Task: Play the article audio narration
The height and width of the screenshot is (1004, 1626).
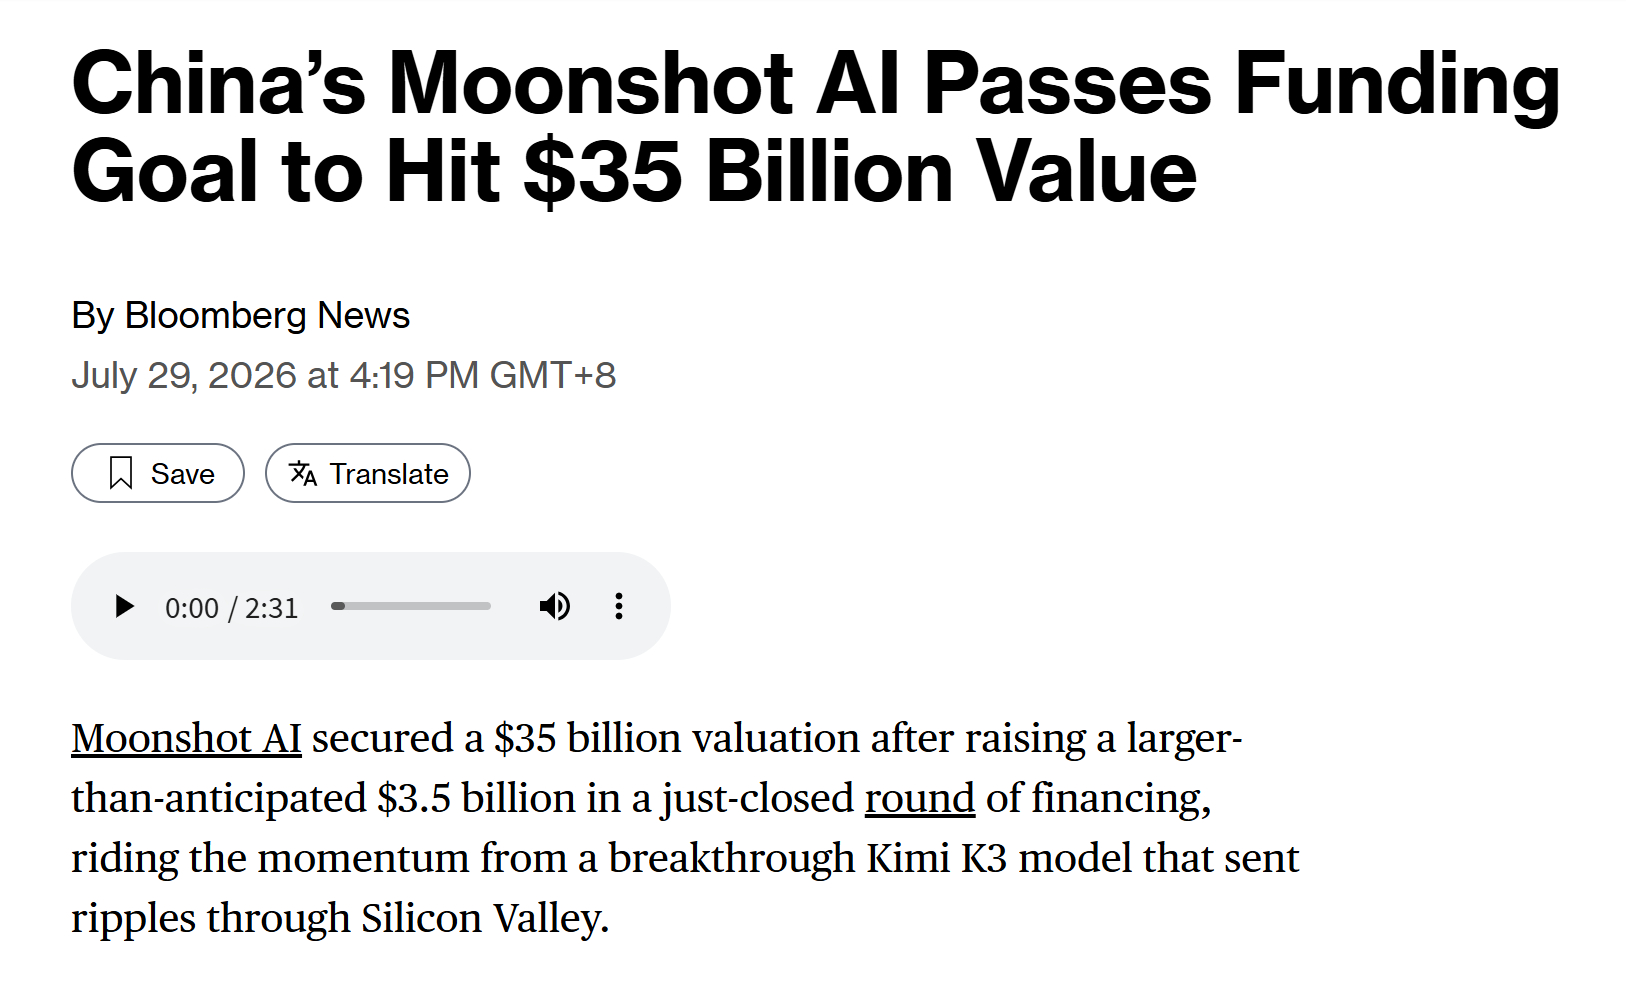Action: click(124, 607)
